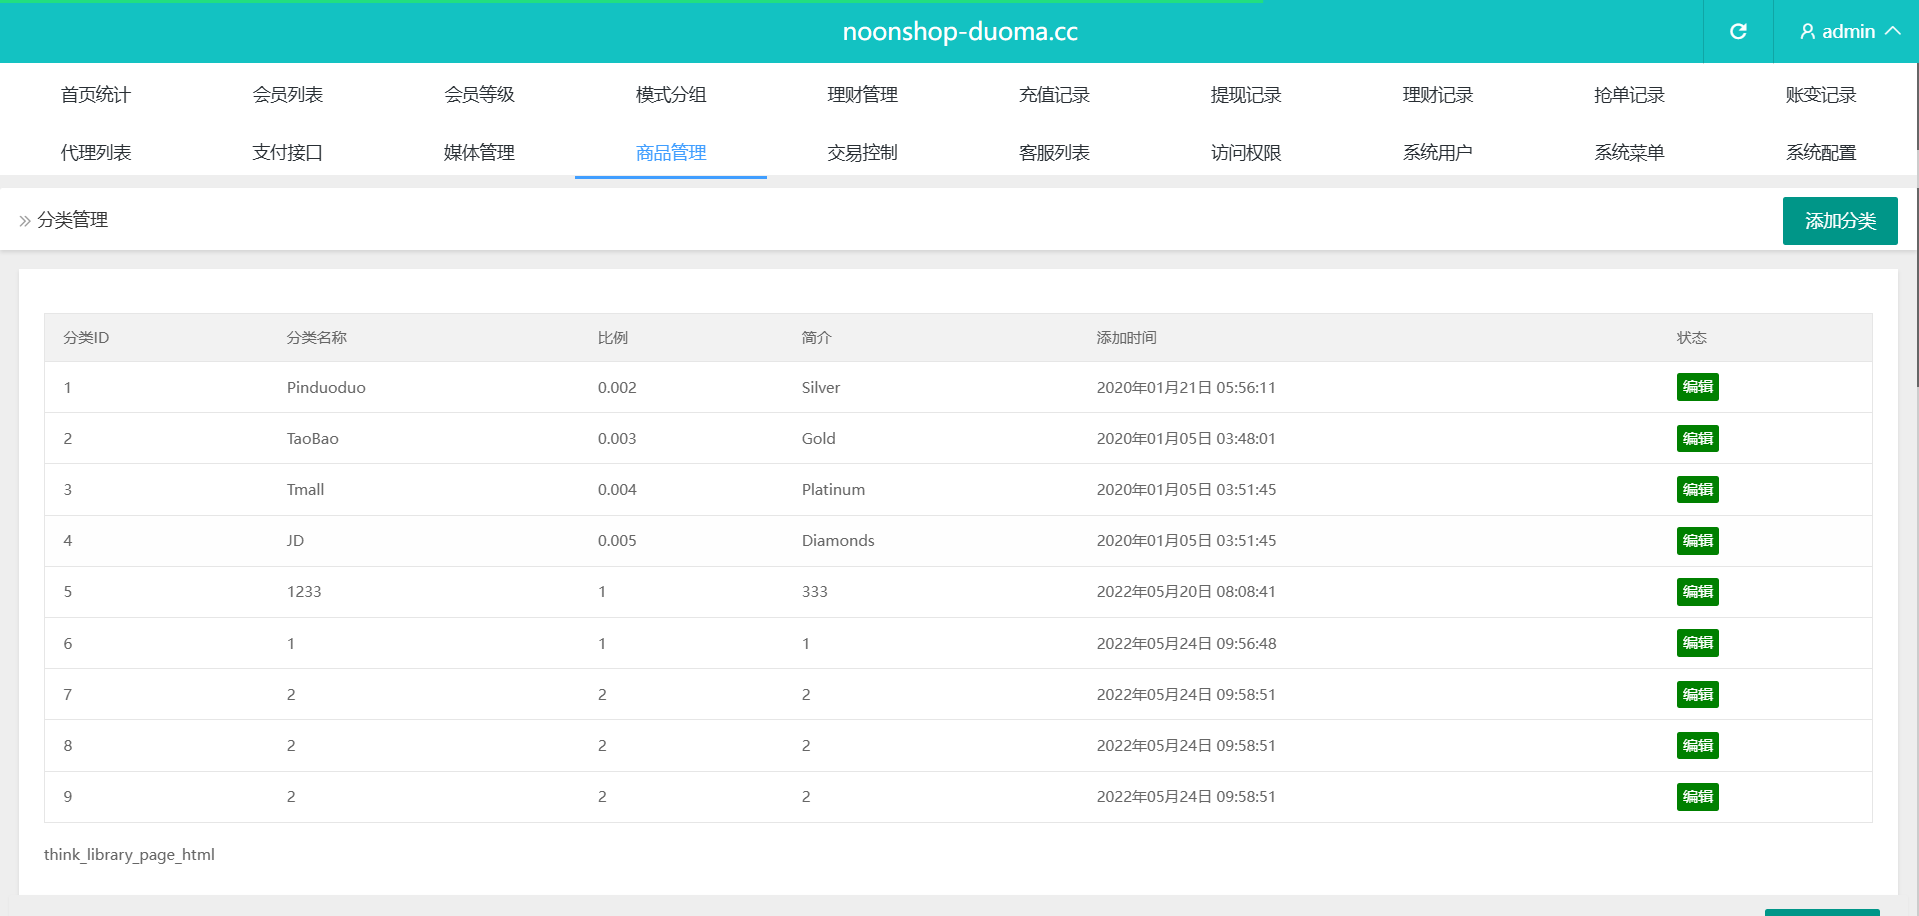Open 商品管理 navigation tab
Image resolution: width=1919 pixels, height=916 pixels.
[671, 153]
